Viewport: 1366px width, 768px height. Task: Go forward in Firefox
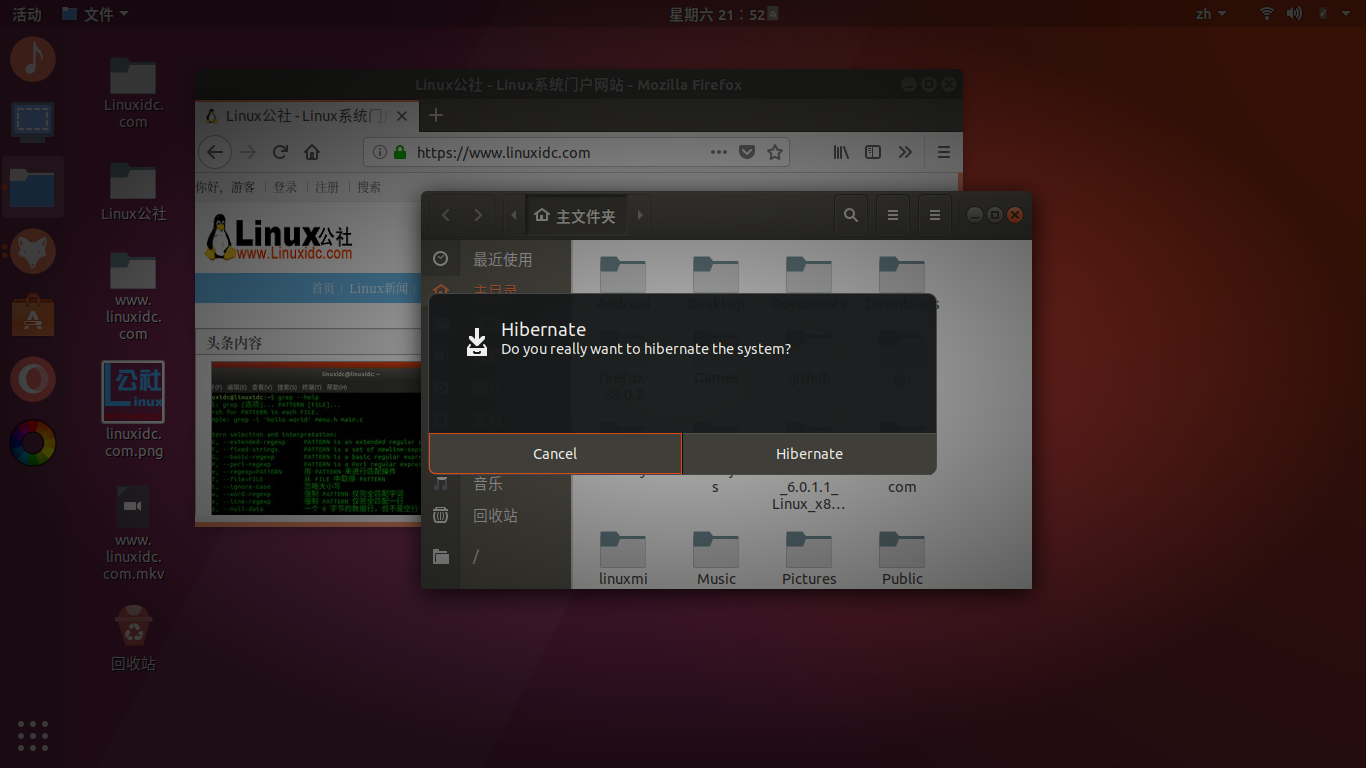(249, 153)
